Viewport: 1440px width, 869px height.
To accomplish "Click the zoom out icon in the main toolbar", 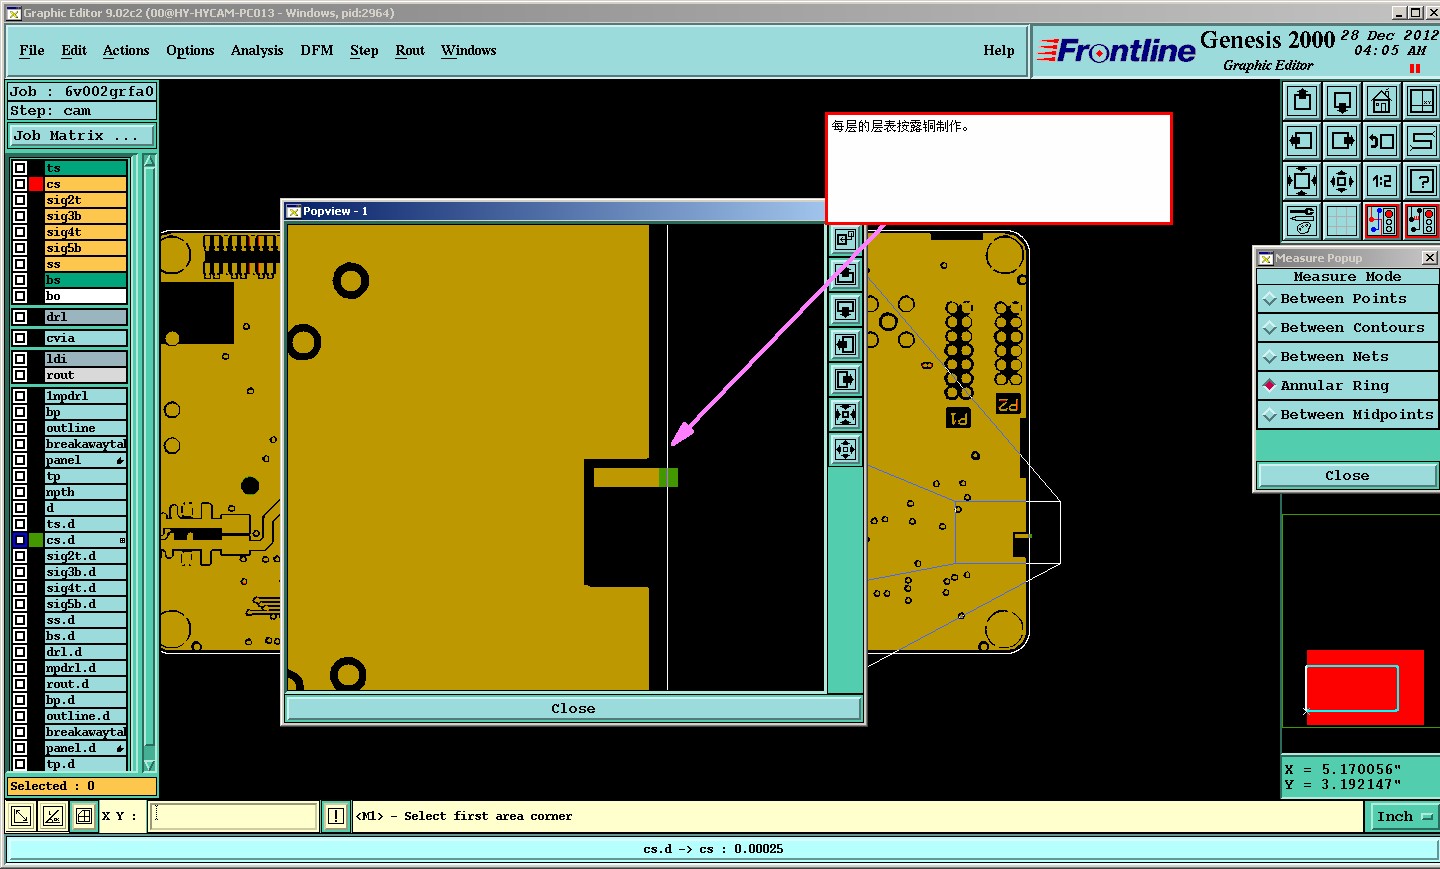I will pos(1342,181).
